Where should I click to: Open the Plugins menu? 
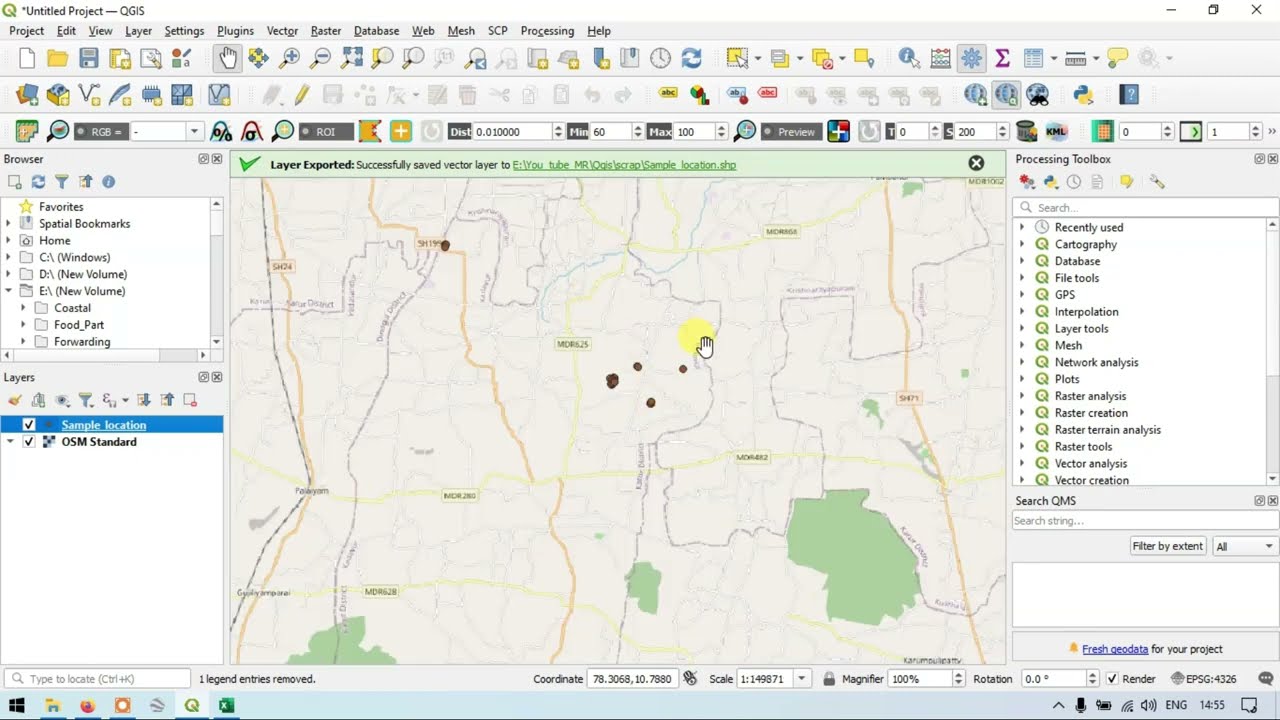[235, 31]
